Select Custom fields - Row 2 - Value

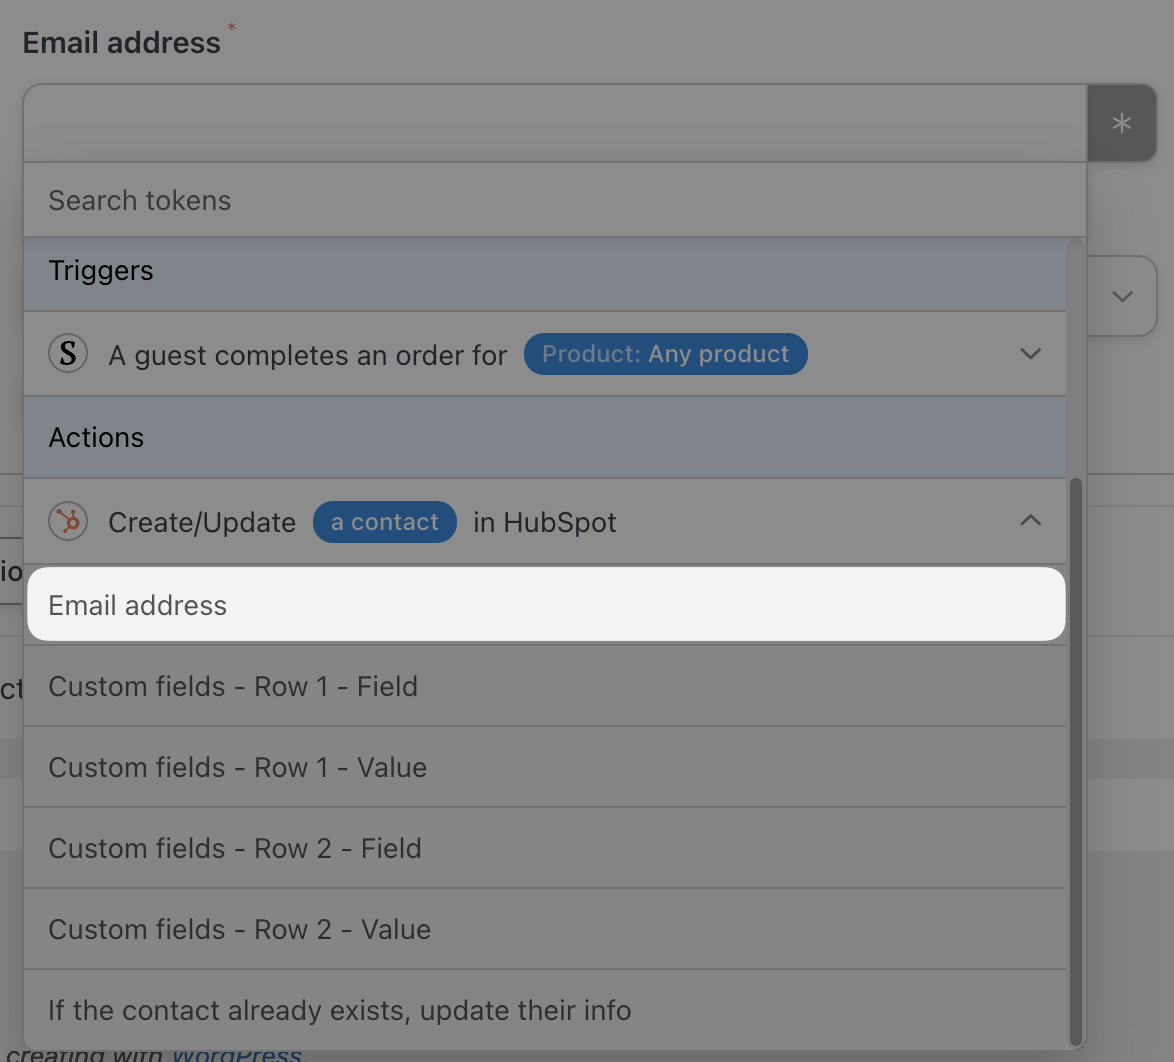point(545,929)
